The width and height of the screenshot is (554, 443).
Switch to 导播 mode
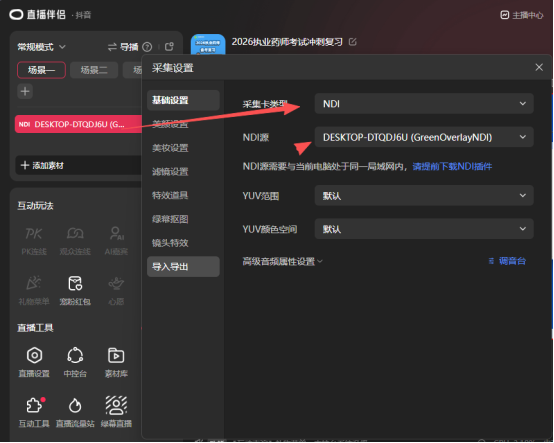click(123, 47)
